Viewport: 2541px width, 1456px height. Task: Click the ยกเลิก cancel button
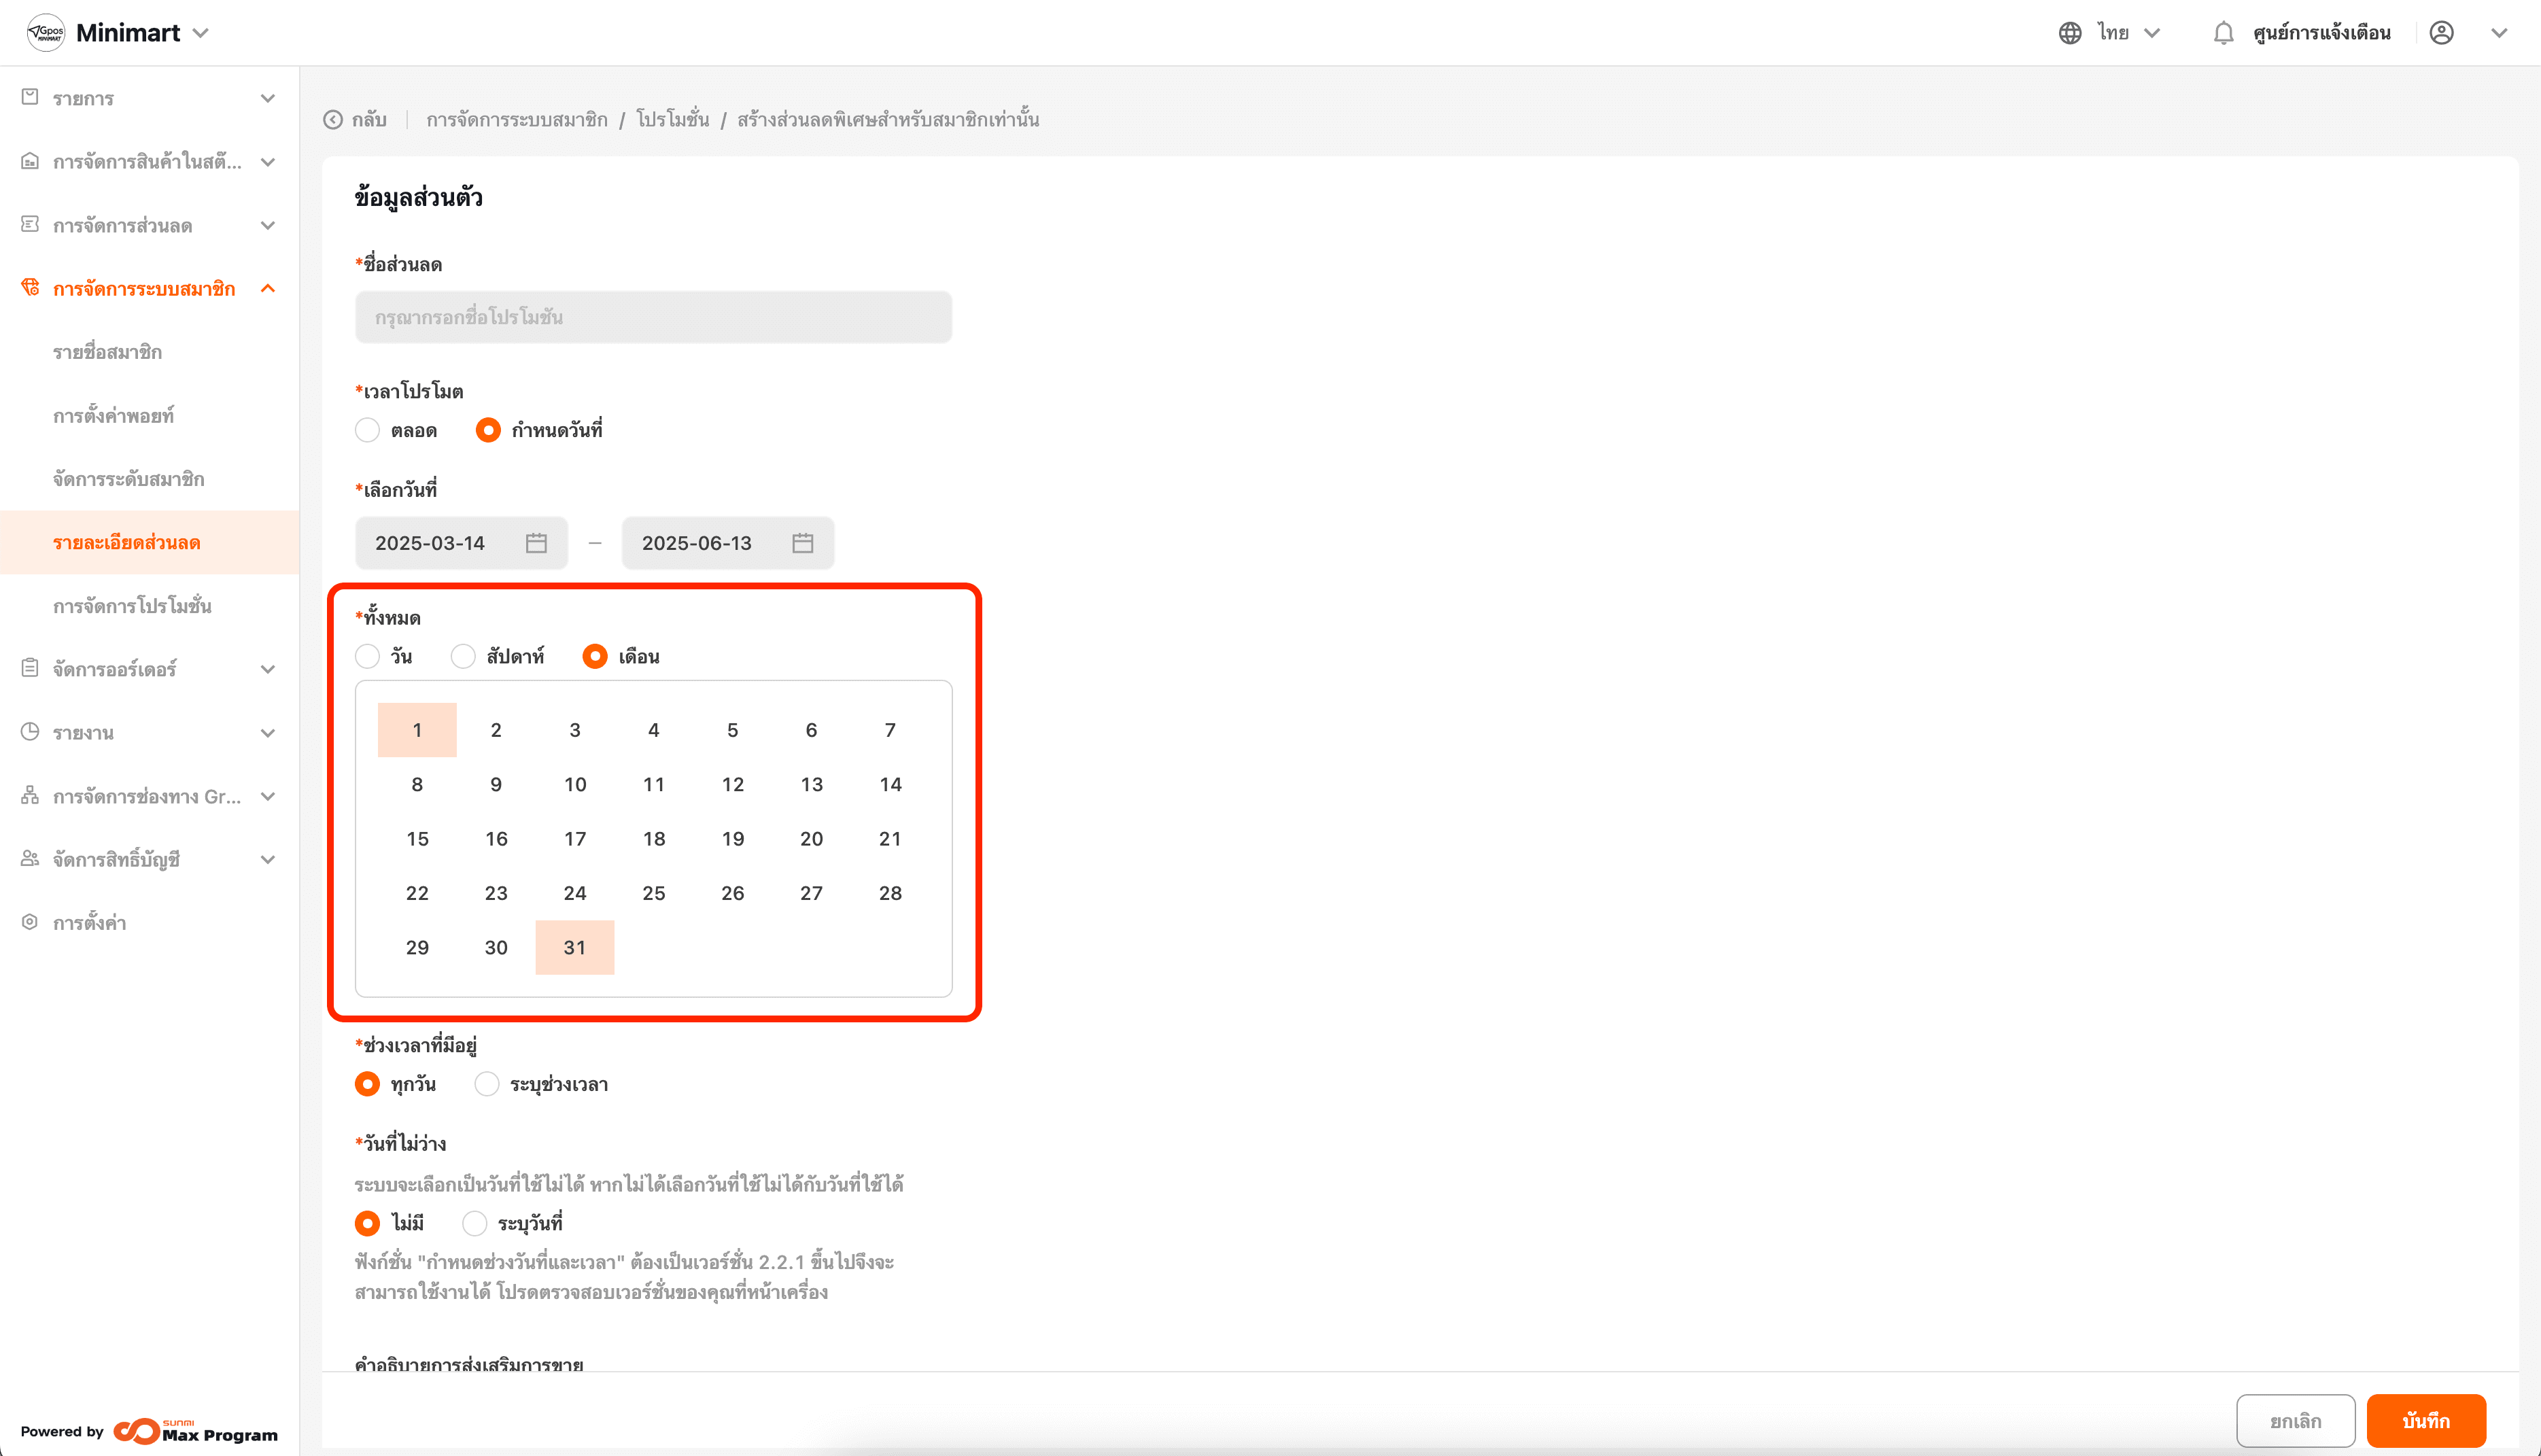[2295, 1420]
